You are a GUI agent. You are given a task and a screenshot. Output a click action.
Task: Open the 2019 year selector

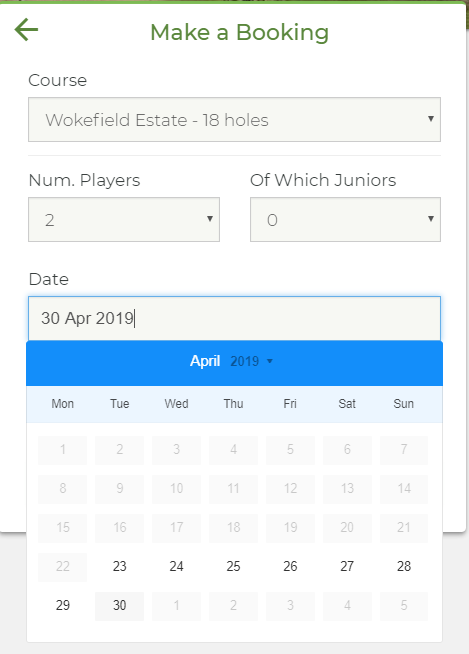(252, 361)
